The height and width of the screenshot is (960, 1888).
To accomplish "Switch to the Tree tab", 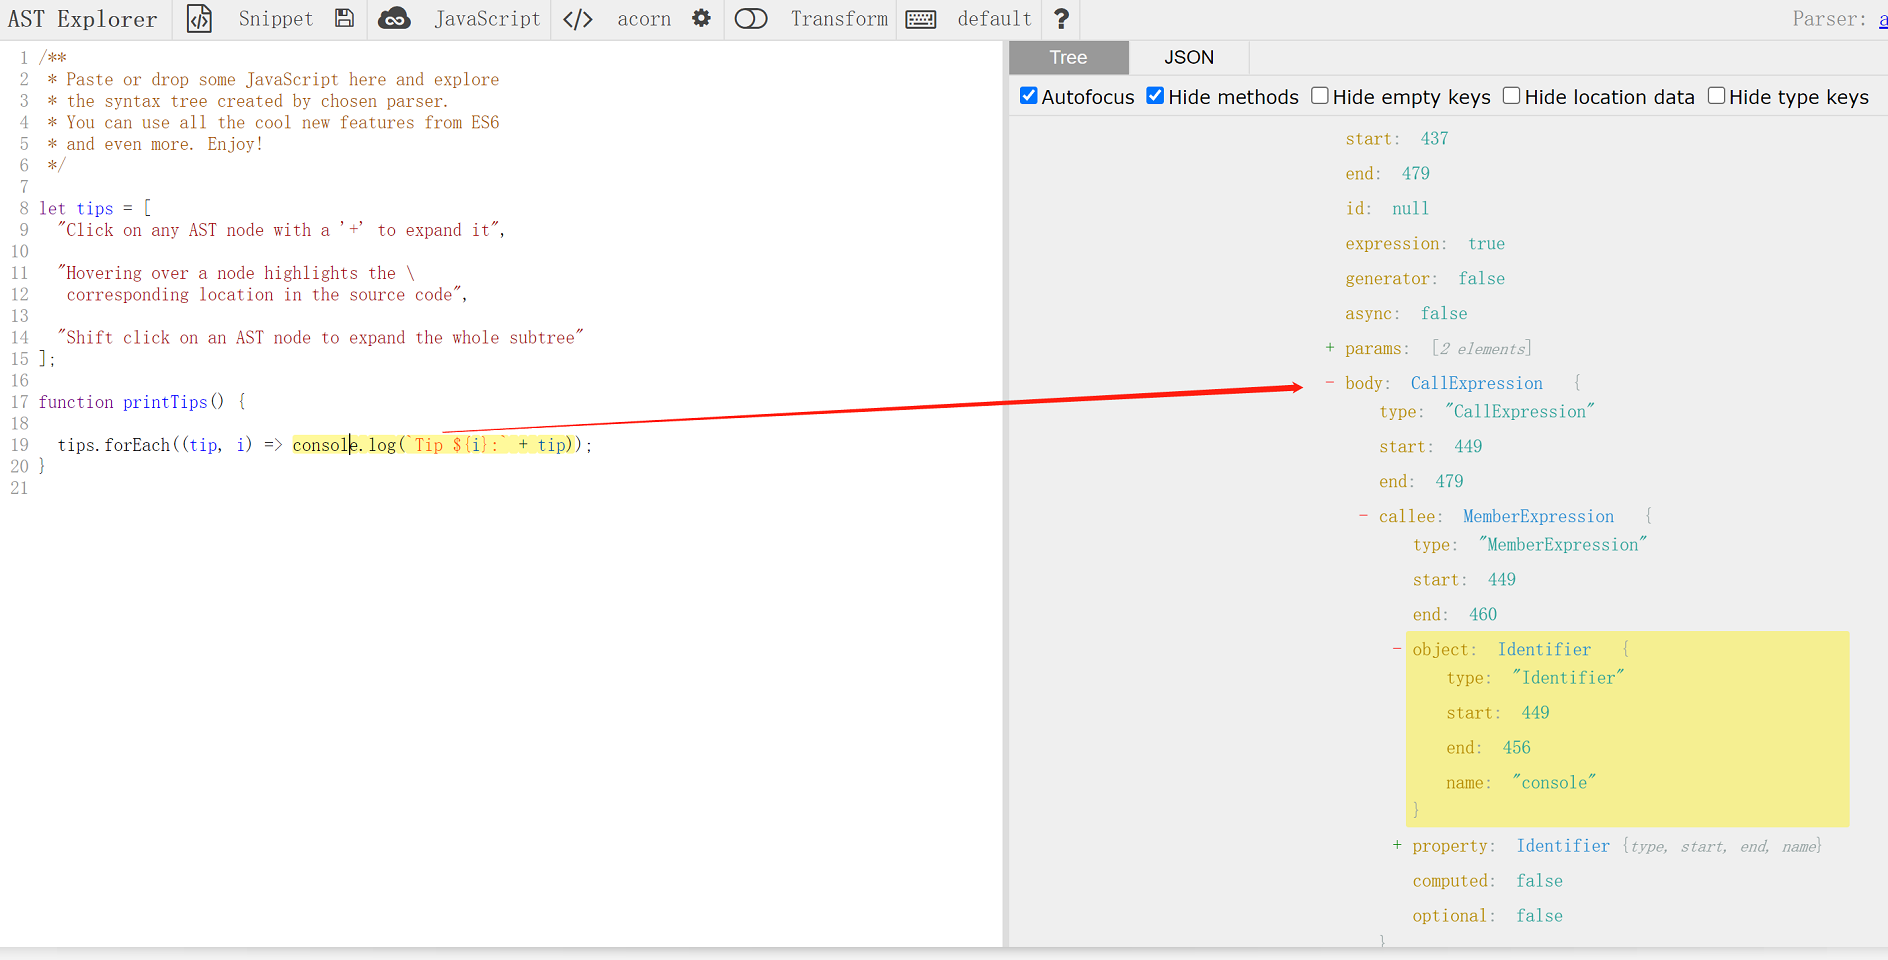I will click(x=1068, y=57).
